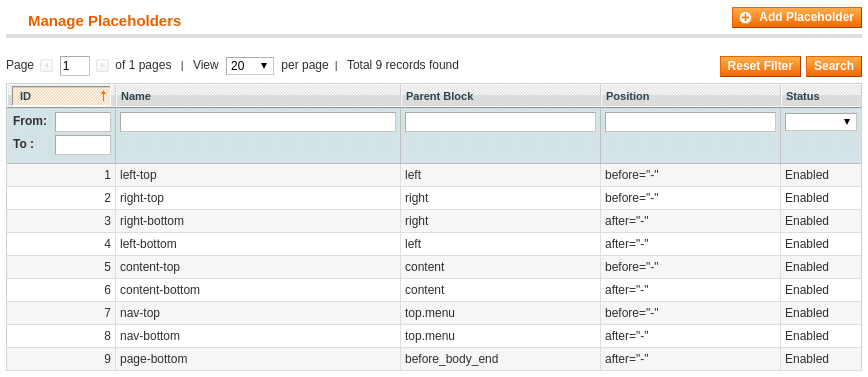Open the page-bottom placeholder row
The height and width of the screenshot is (377, 868).
point(434,359)
